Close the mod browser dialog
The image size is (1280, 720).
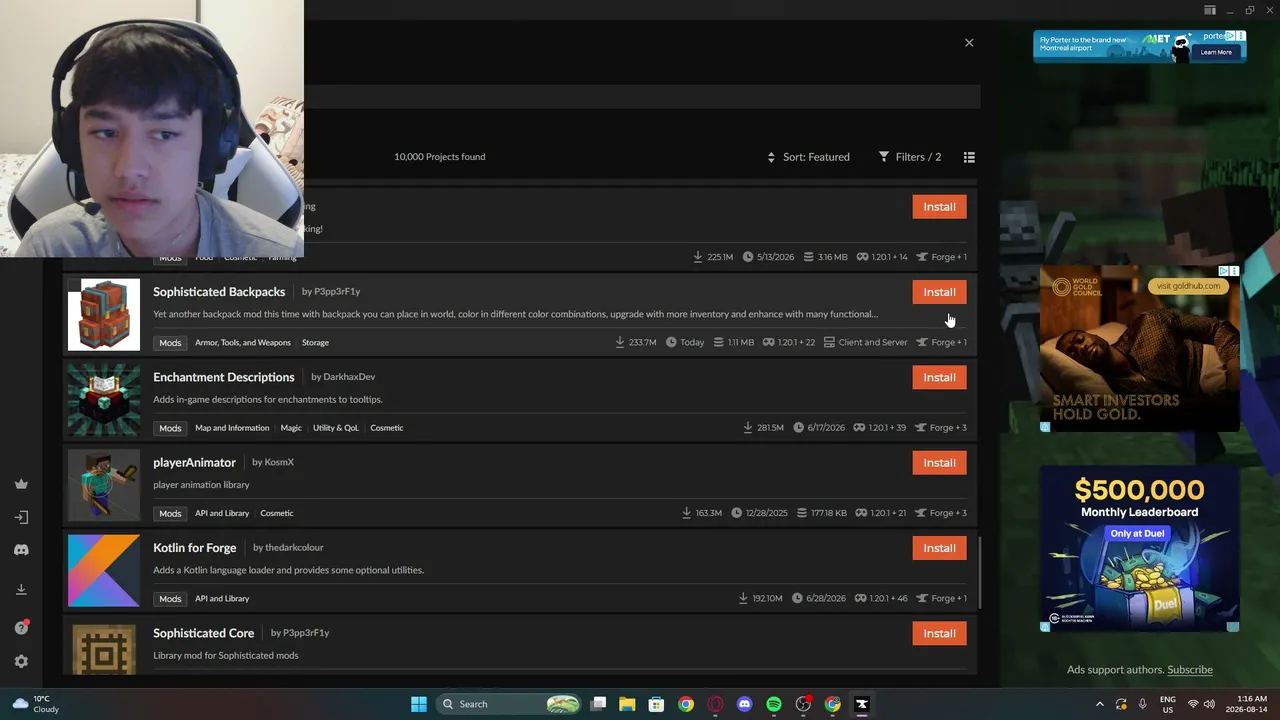point(969,43)
